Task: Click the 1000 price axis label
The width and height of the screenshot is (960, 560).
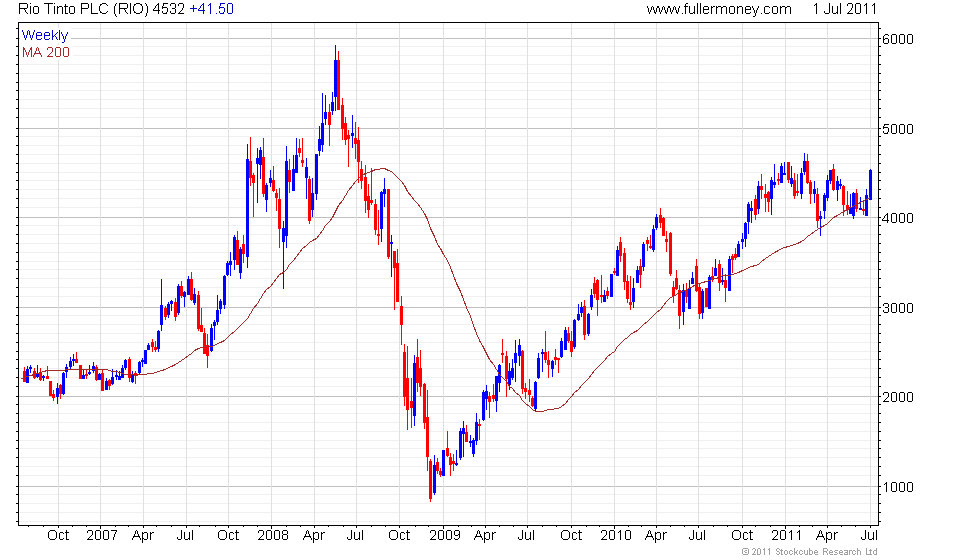Action: tap(898, 487)
